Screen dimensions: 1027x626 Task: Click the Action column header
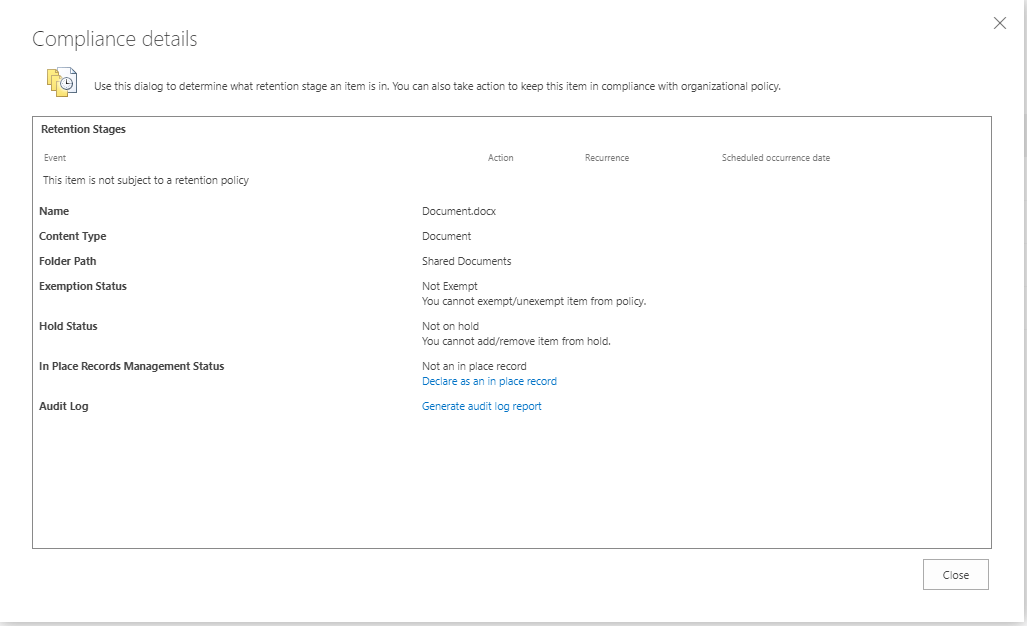tap(500, 158)
